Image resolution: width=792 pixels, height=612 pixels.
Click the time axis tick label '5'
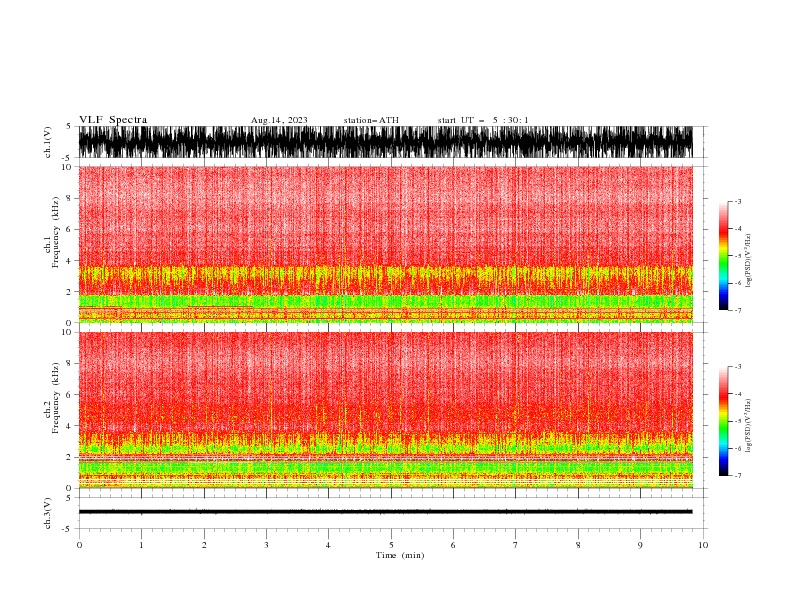click(391, 545)
